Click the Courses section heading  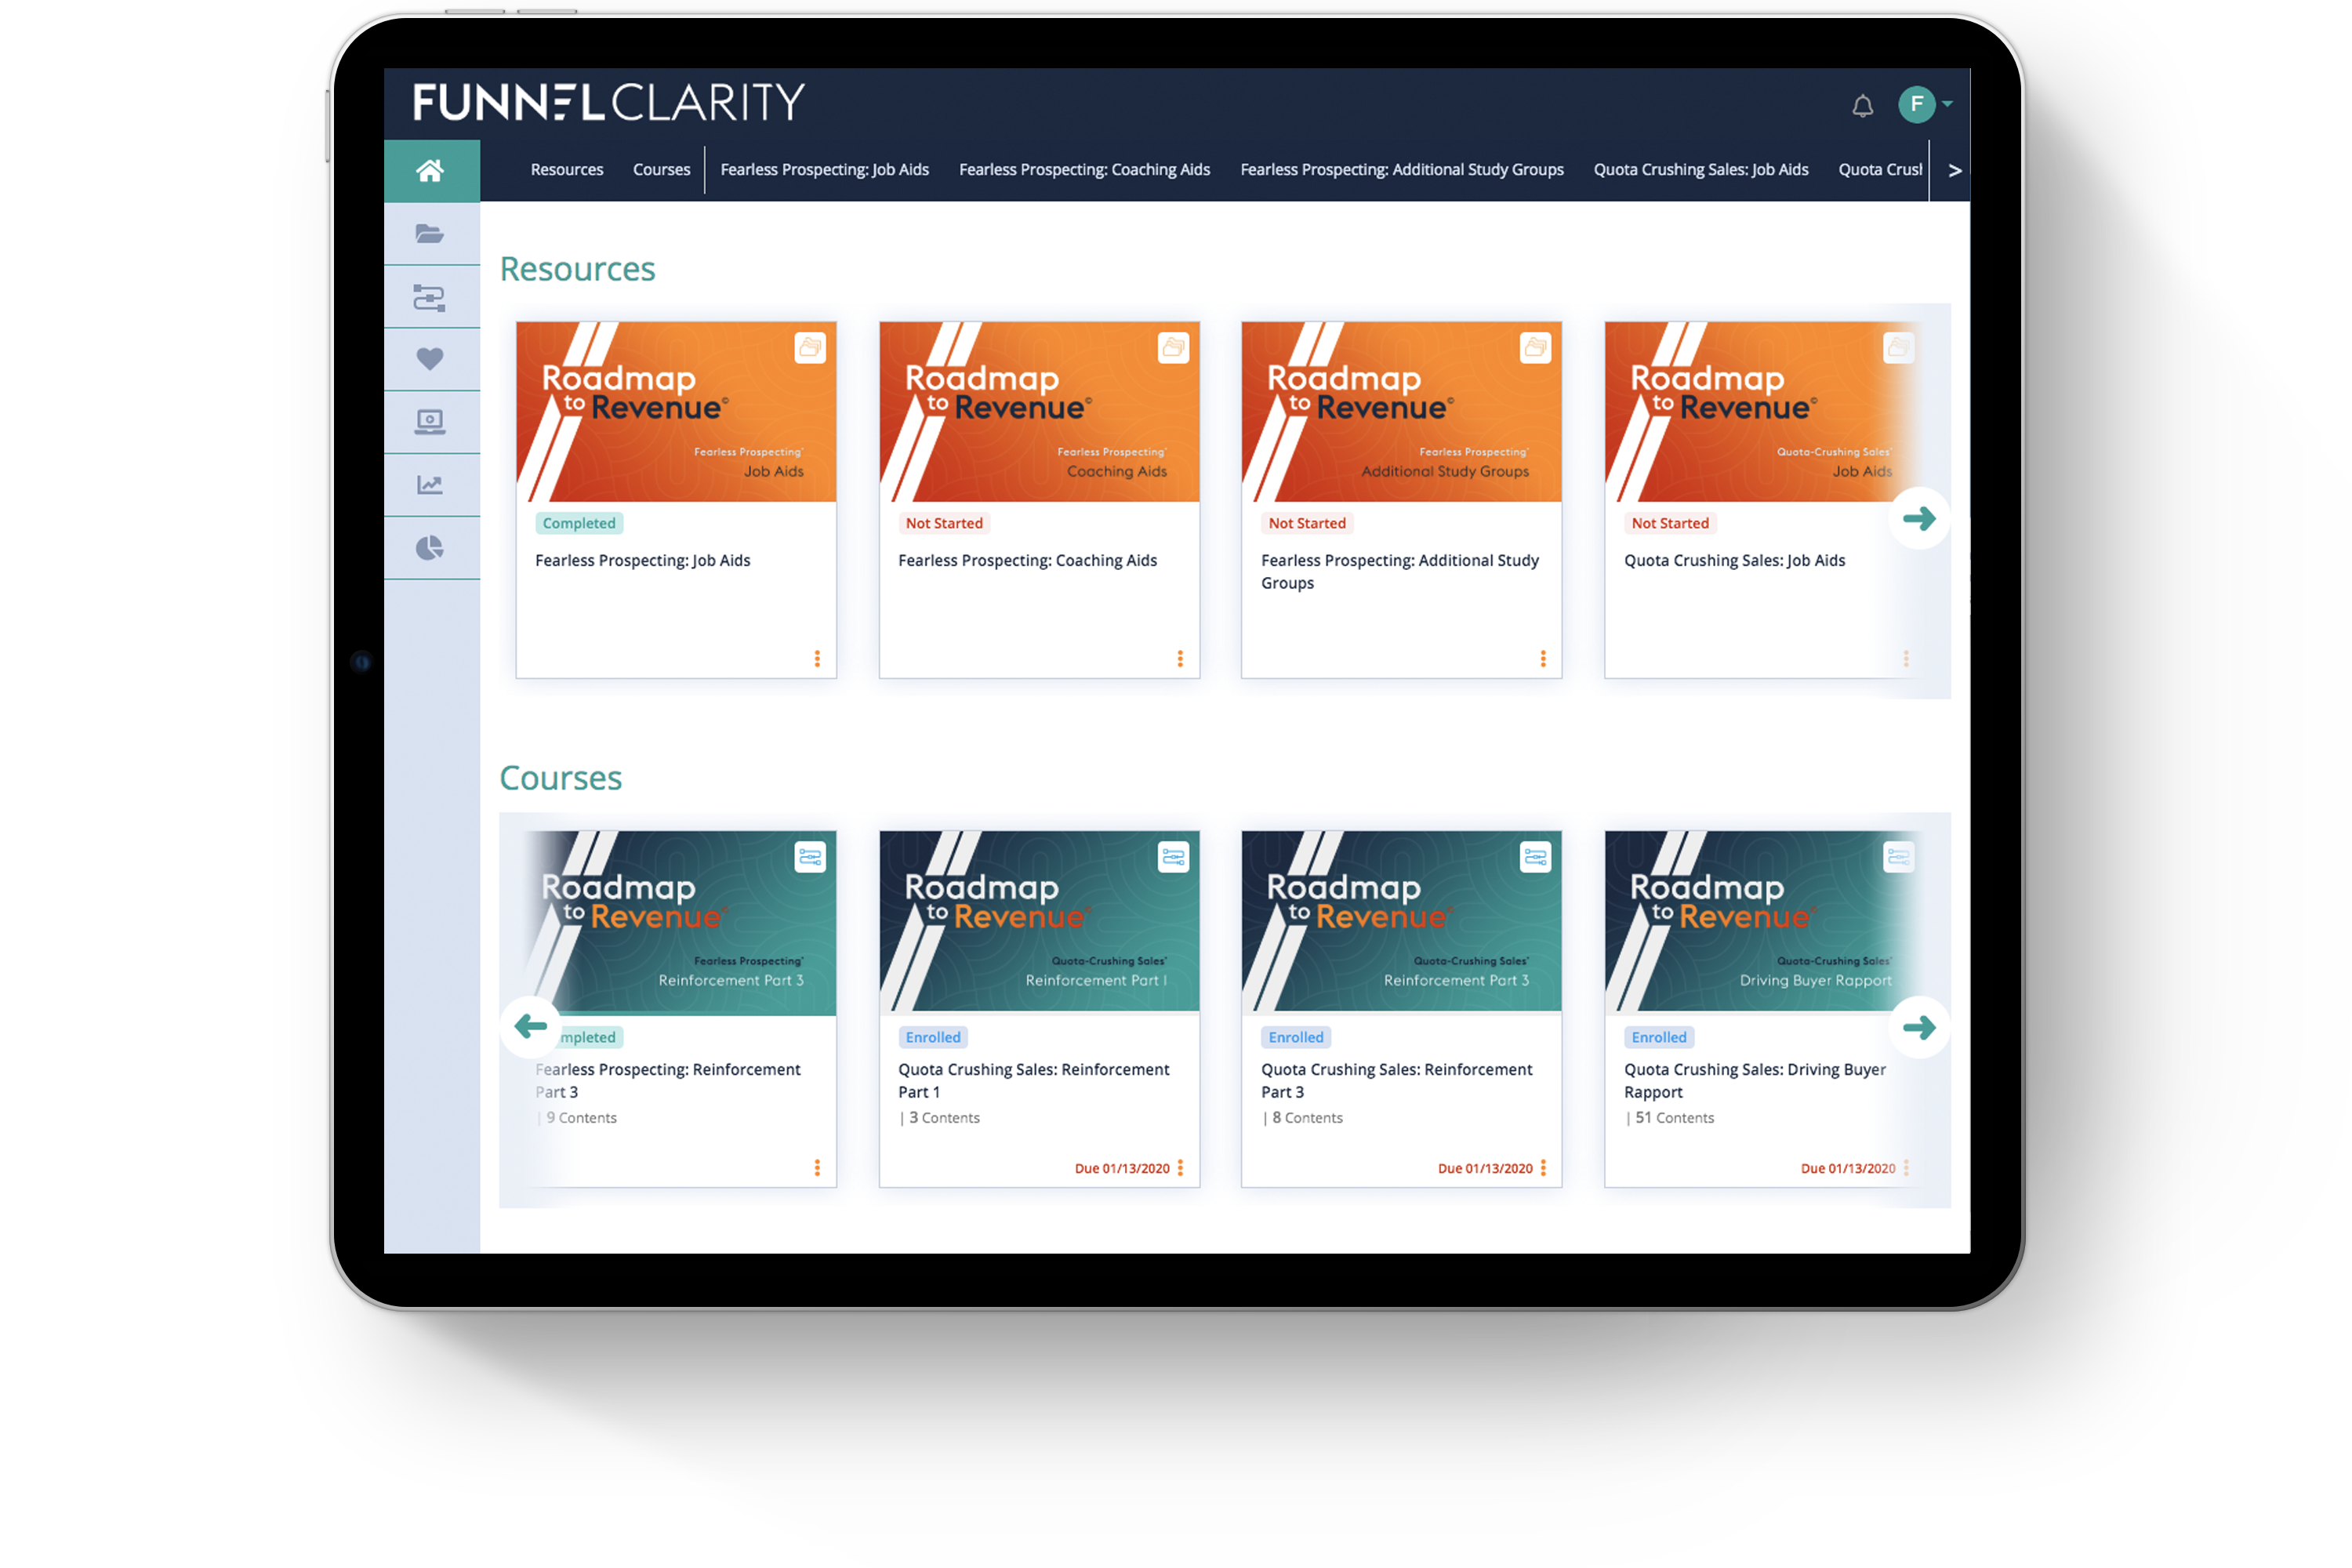click(x=560, y=778)
